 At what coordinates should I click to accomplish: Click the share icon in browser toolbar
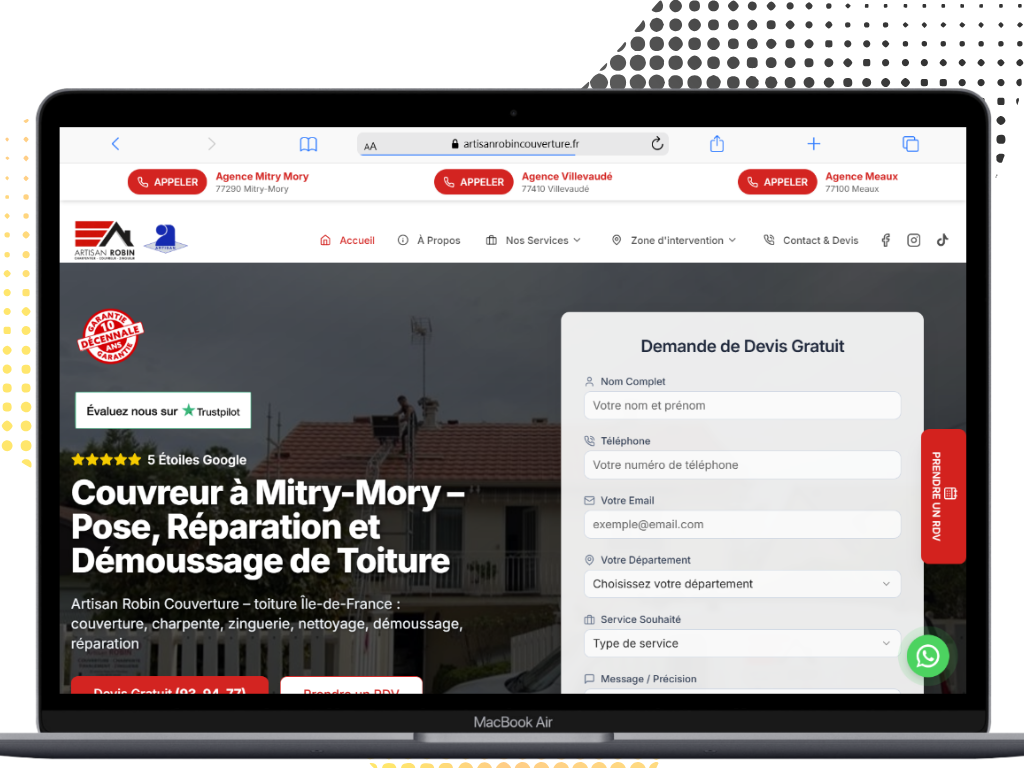click(716, 144)
